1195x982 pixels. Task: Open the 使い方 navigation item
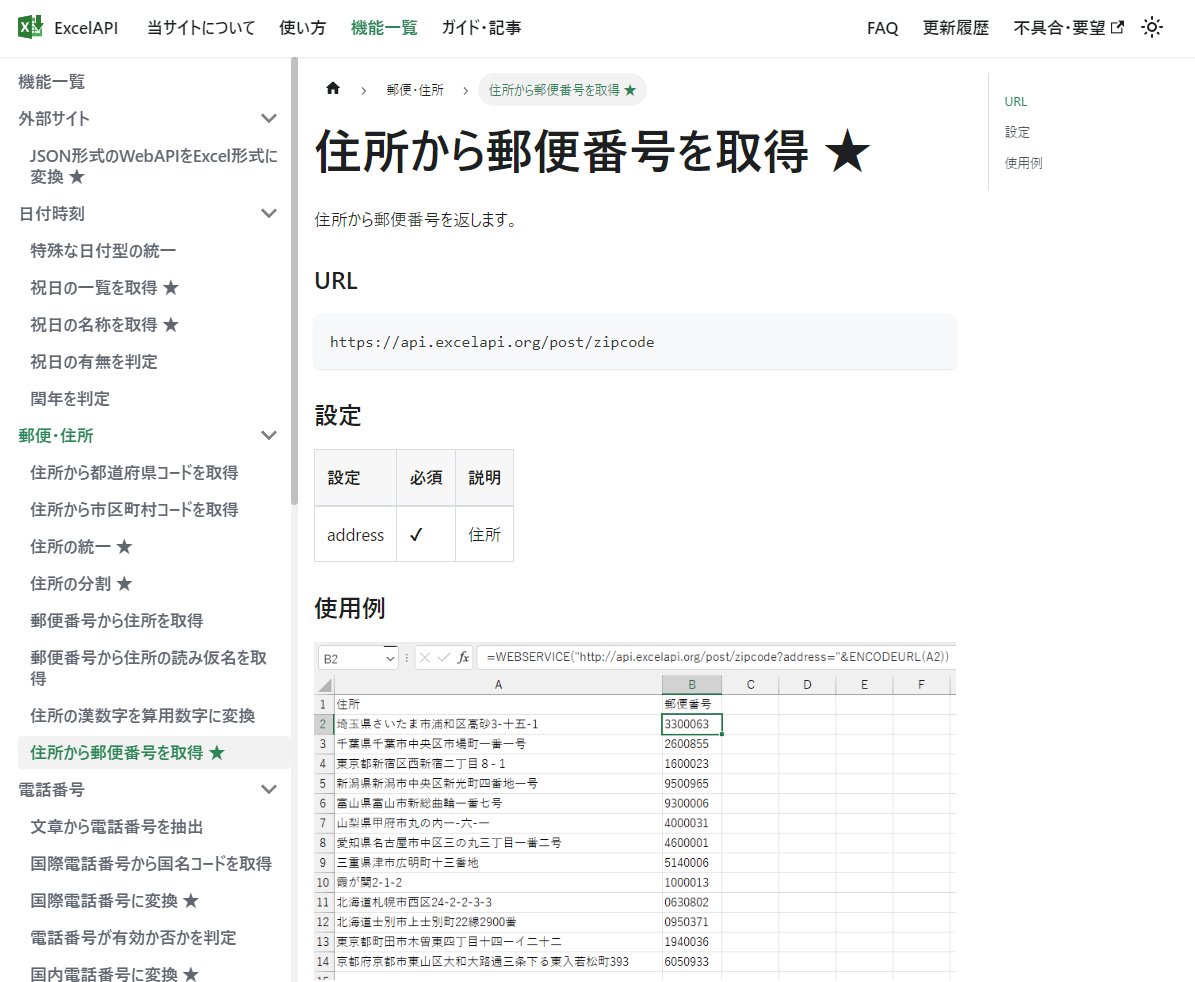(x=302, y=28)
